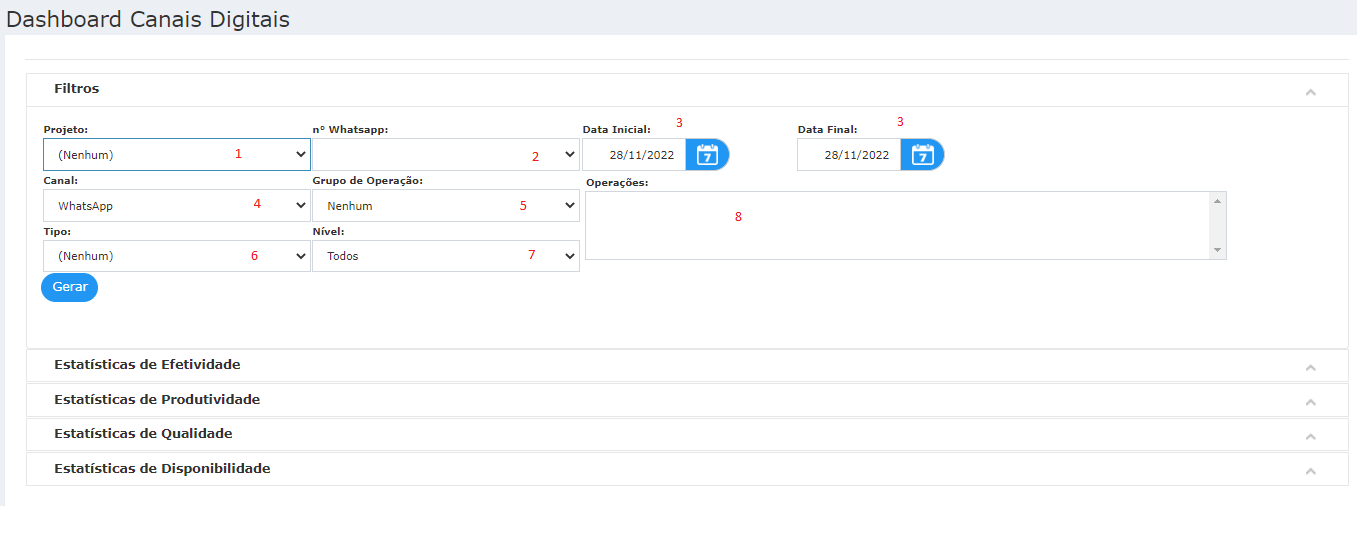Viewport: 1357px width, 544px height.
Task: Expand Estatísticas de Produtividade chevron
Action: (x=1310, y=402)
